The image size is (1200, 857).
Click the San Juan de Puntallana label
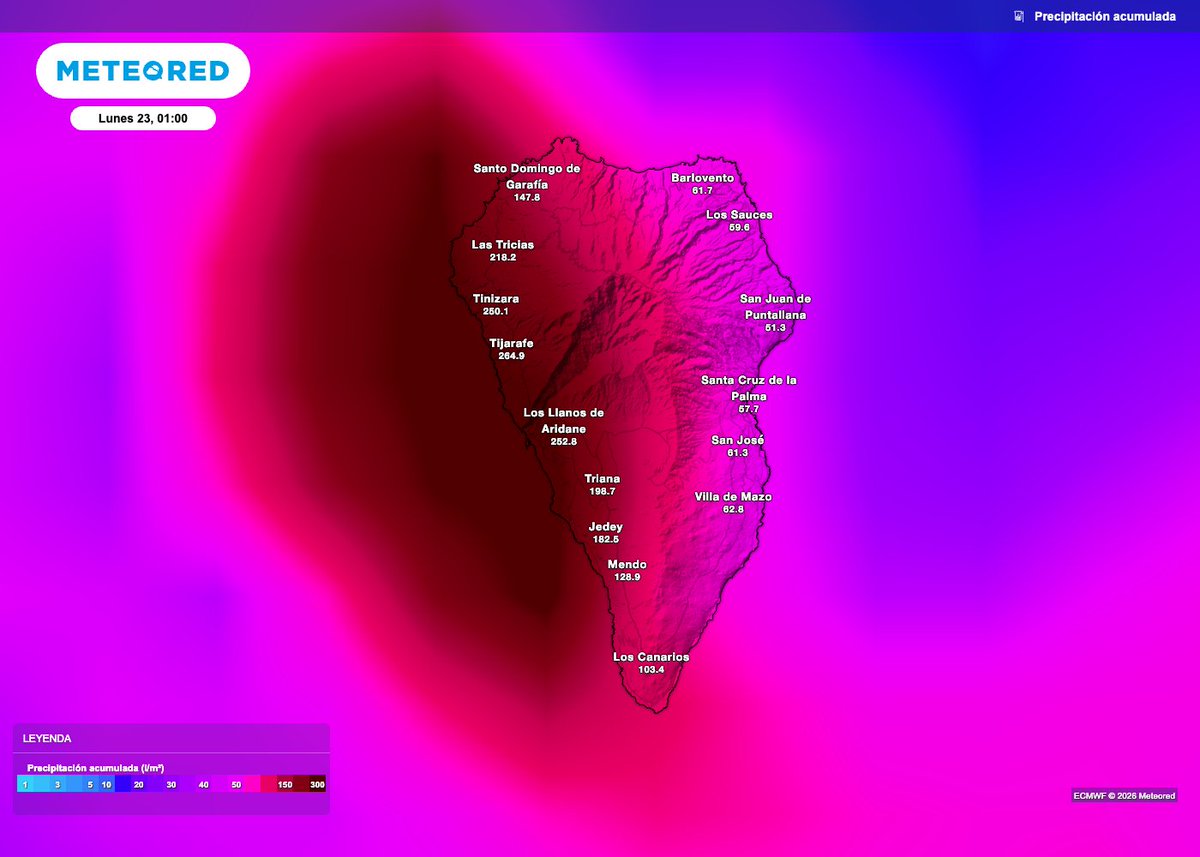point(775,307)
